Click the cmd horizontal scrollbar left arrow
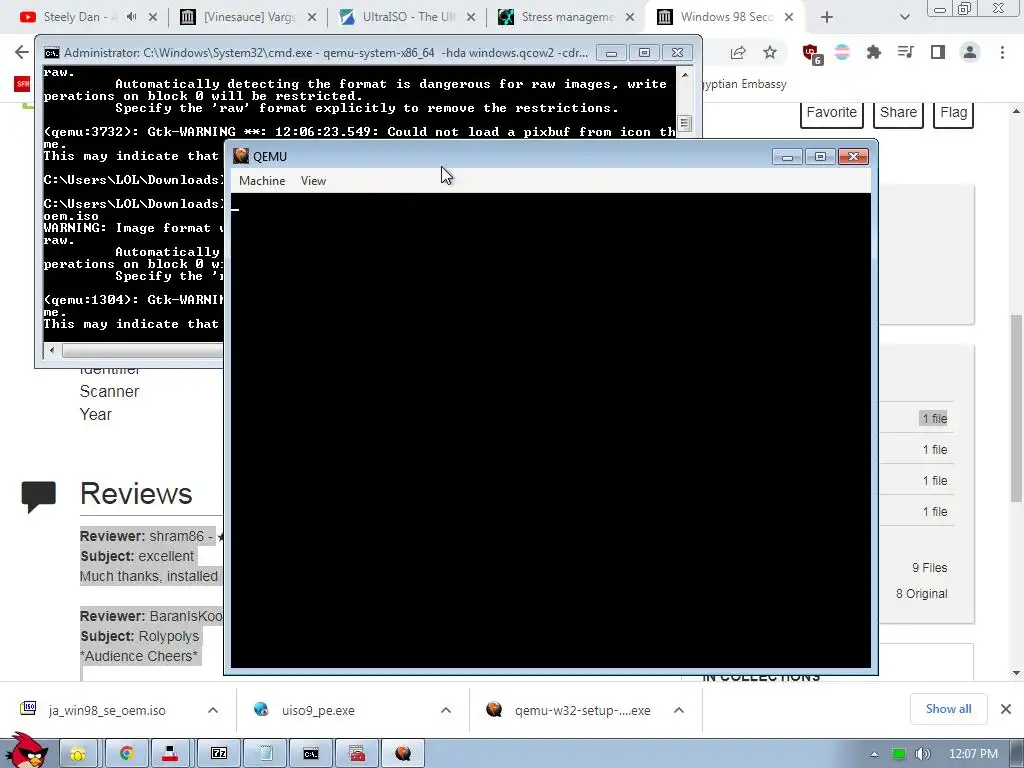This screenshot has width=1024, height=768. (x=52, y=351)
